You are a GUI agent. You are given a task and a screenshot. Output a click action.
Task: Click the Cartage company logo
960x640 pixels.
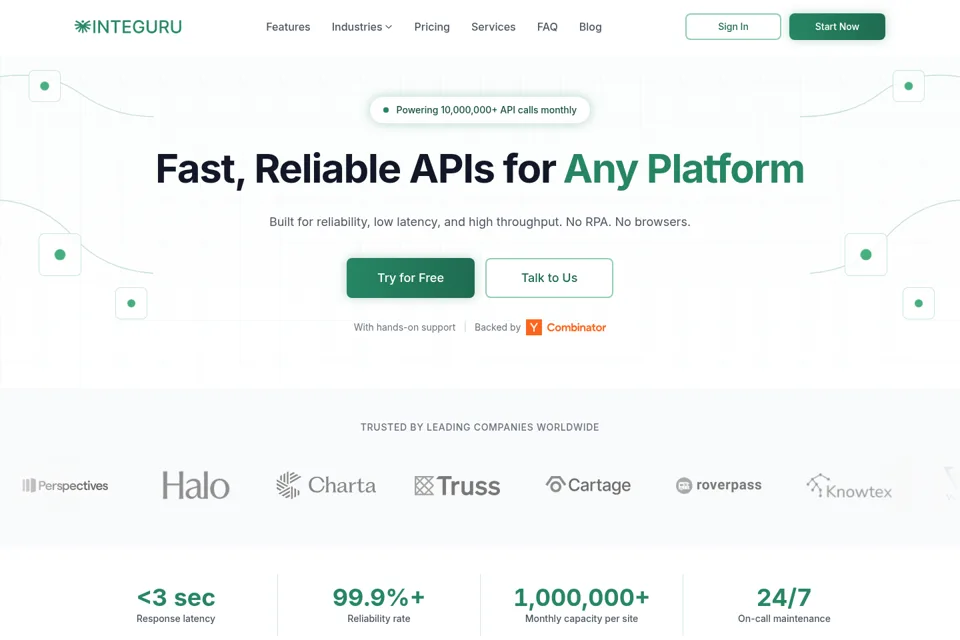[x=588, y=485]
